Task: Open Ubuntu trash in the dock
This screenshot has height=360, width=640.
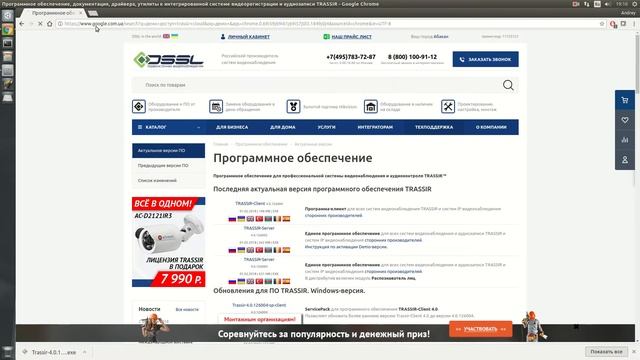Action: pyautogui.click(x=7, y=352)
